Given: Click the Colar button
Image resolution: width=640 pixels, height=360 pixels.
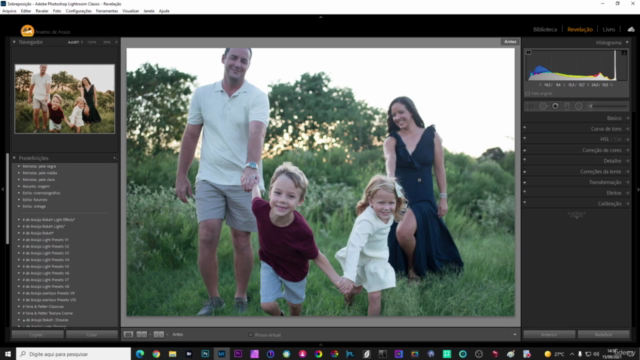Looking at the screenshot, I should [92, 334].
